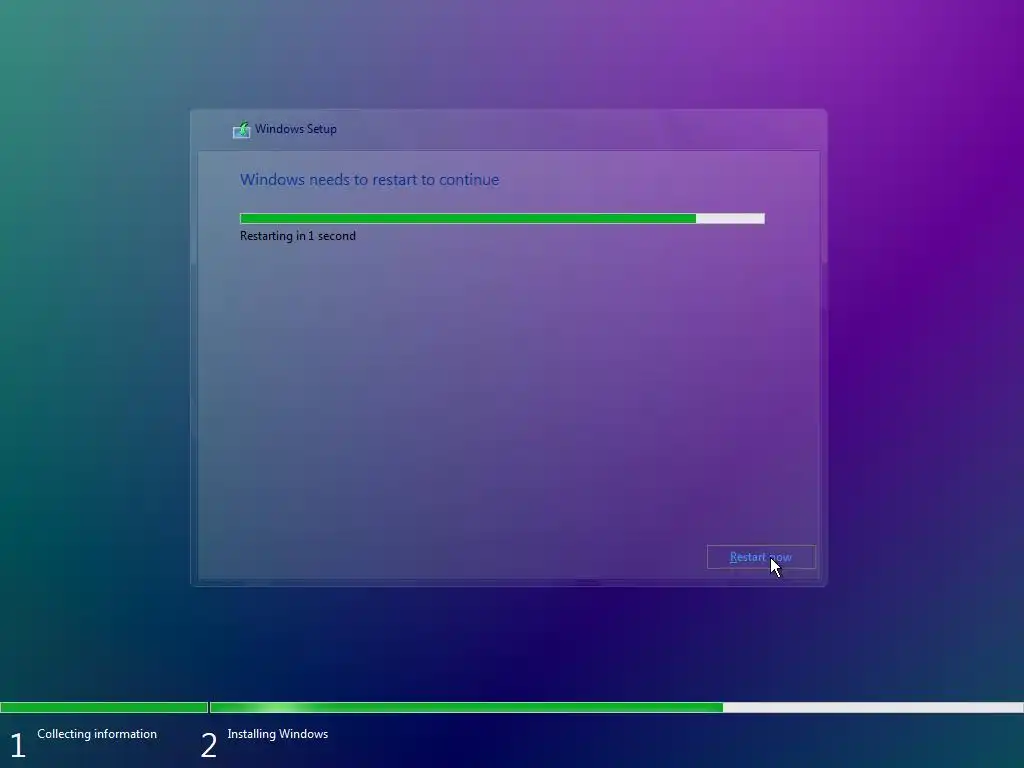
Task: Click the 'Collecting information' step label
Action: 97,733
